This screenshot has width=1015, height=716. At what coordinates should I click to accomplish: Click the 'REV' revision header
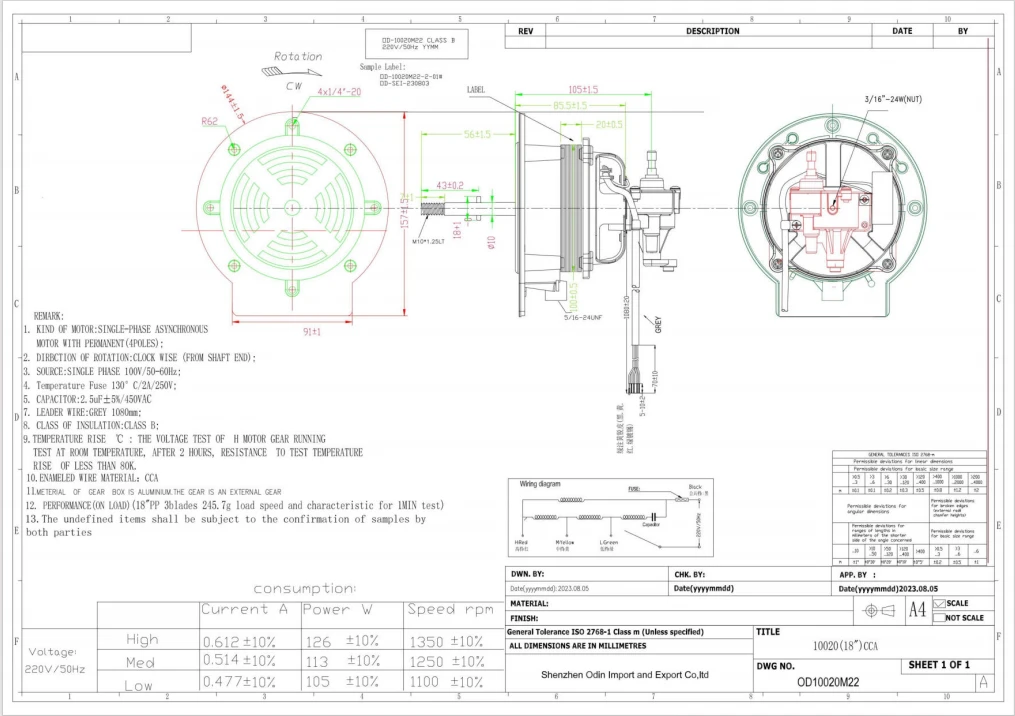click(526, 31)
